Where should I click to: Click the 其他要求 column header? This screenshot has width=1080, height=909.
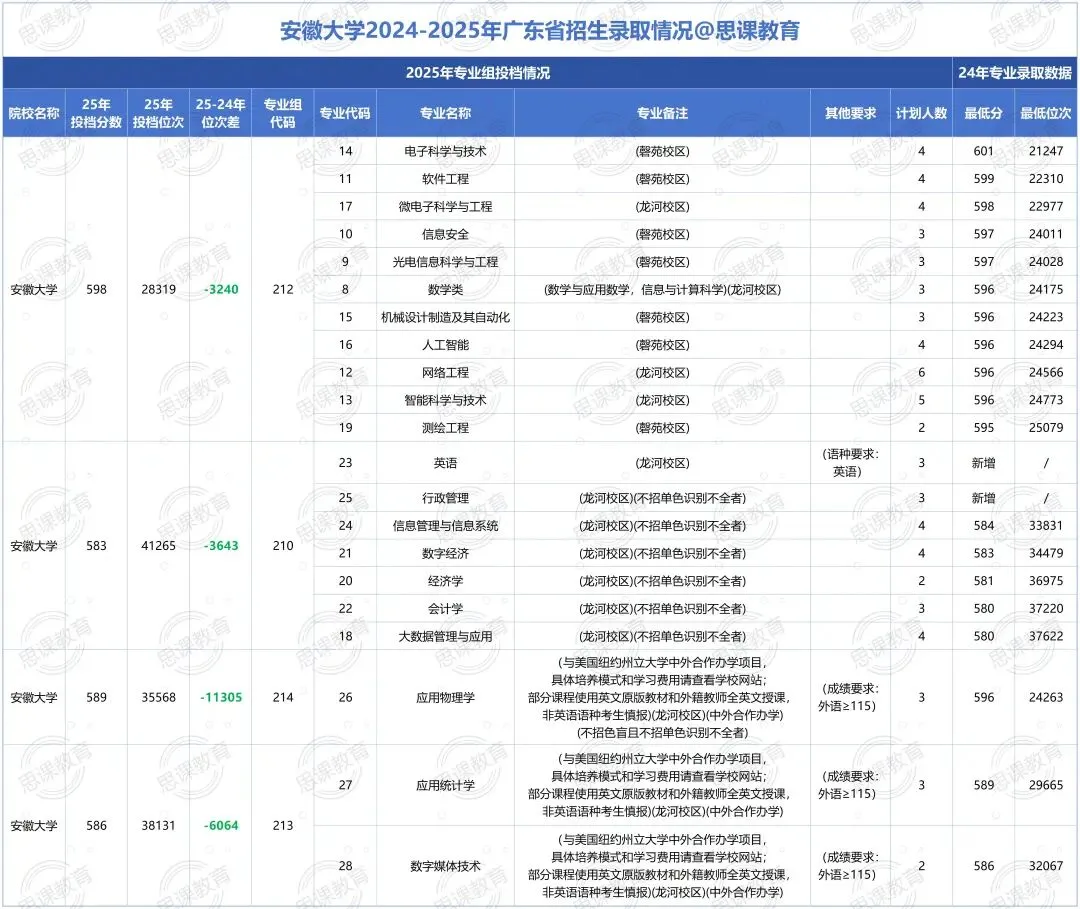pyautogui.click(x=851, y=113)
